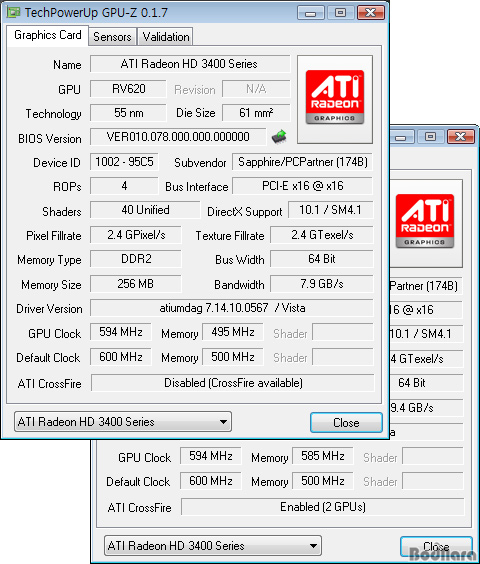Image resolution: width=480 pixels, height=564 pixels.
Task: Click Bus Interface field PCI-E x16 @ x16
Action: click(302, 186)
